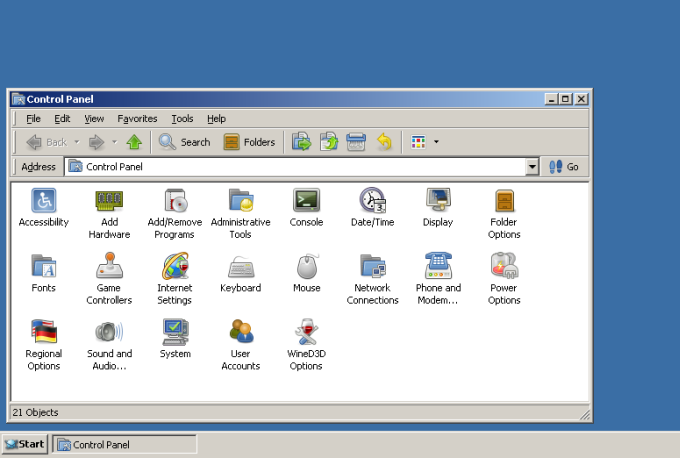Click the Back navigation button
This screenshot has height=458, width=680.
click(x=46, y=142)
